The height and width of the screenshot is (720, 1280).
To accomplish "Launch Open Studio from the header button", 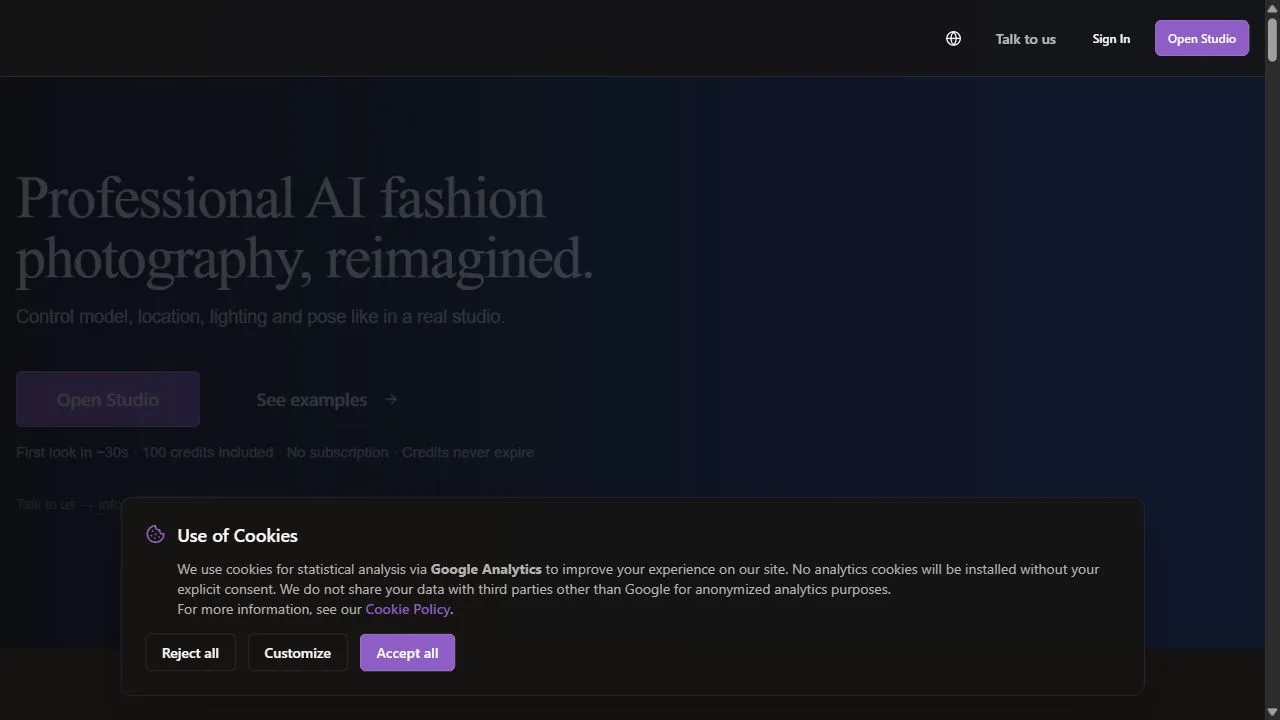I will pos(1201,38).
